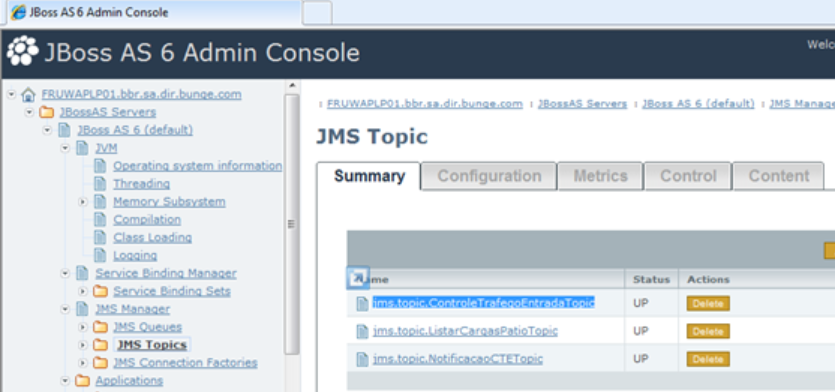The image size is (835, 392).
Task: Click folder icon beside Applications
Action: tap(82, 381)
